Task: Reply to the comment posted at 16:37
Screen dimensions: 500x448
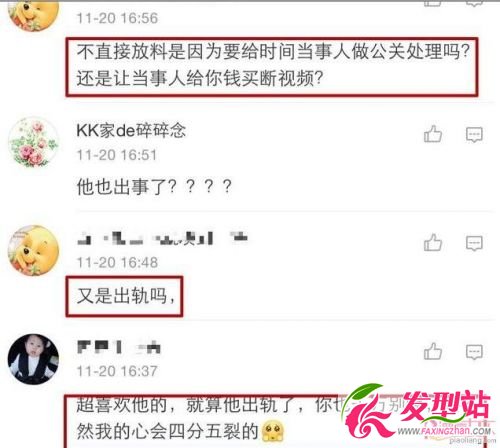Action: tap(474, 352)
